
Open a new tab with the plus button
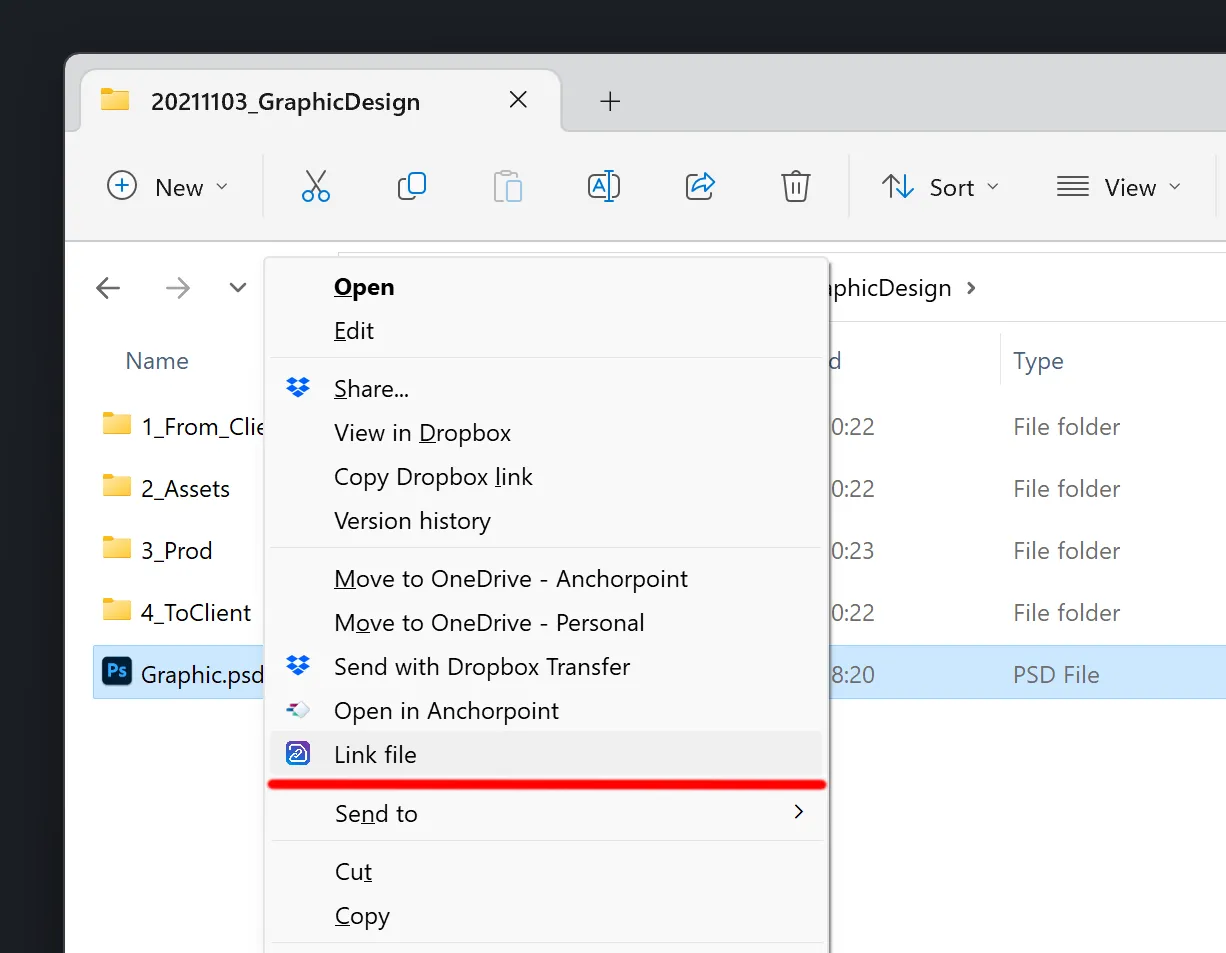(x=610, y=100)
